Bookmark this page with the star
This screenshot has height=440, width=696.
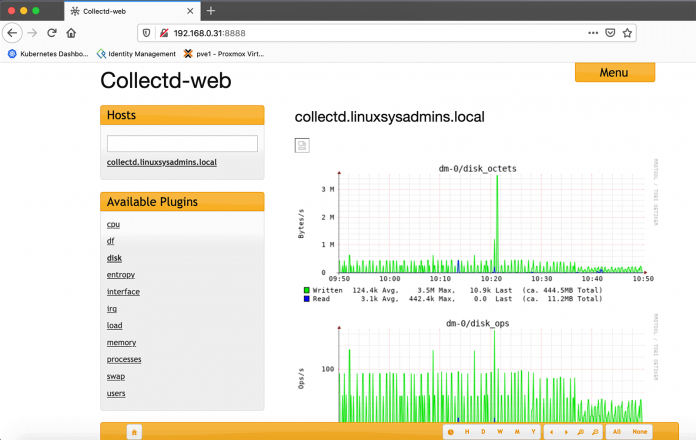point(627,33)
